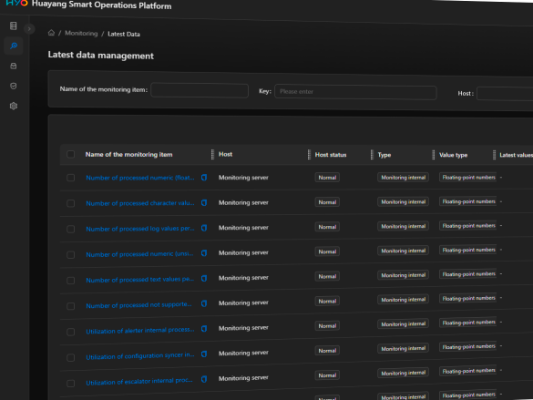Click Monitoring server host in configuration syncer row
Image resolution: width=533 pixels, height=400 pixels.
[x=243, y=353]
